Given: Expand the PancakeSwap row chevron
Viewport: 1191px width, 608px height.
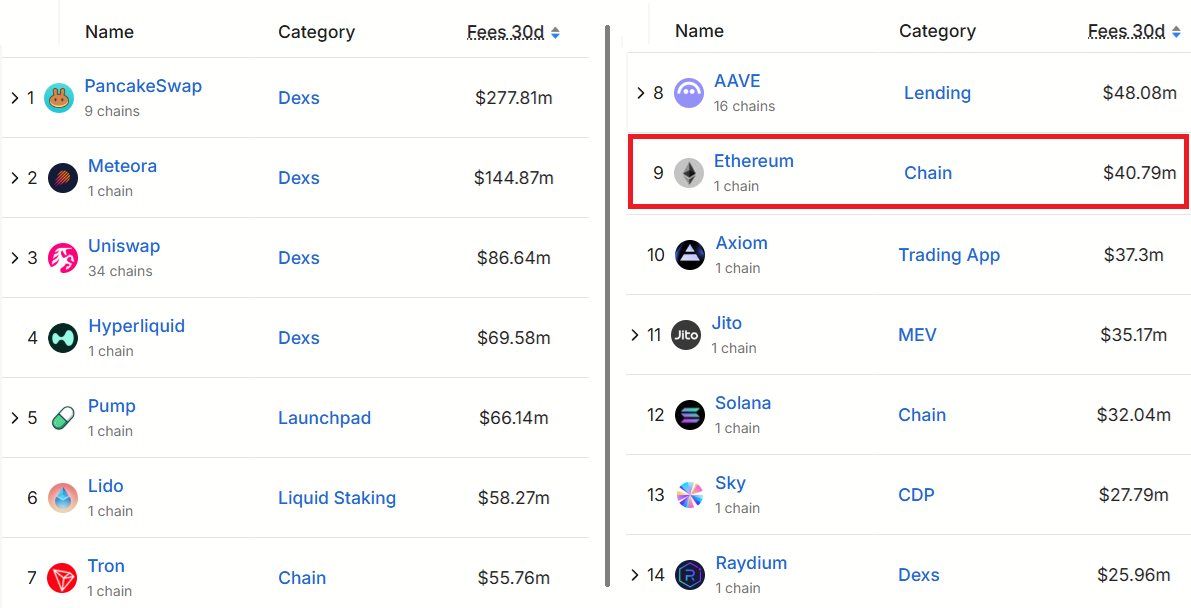Looking at the screenshot, I should click(x=15, y=98).
